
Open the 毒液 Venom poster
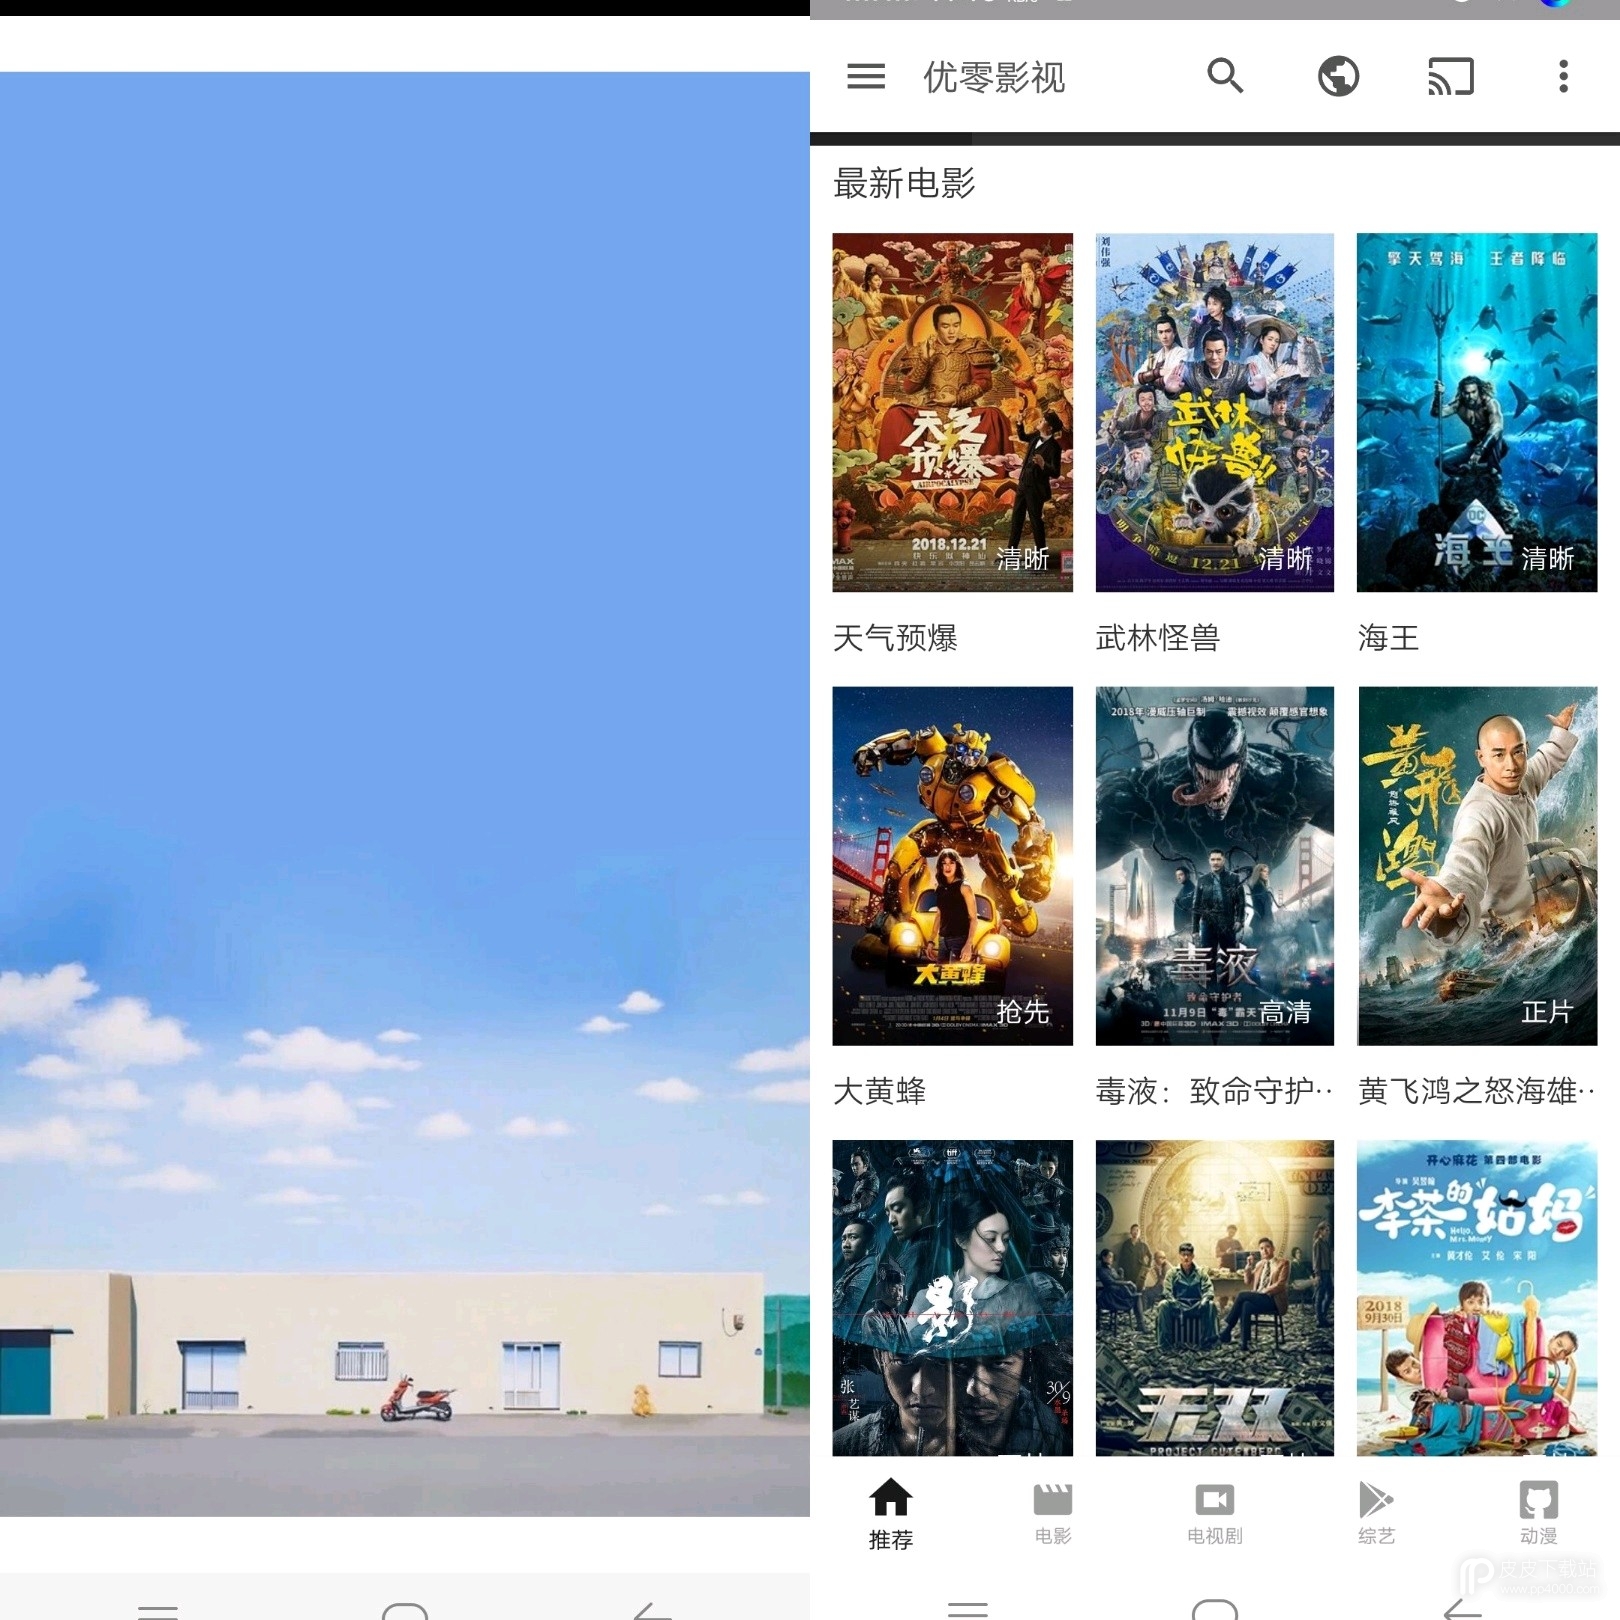(1214, 865)
